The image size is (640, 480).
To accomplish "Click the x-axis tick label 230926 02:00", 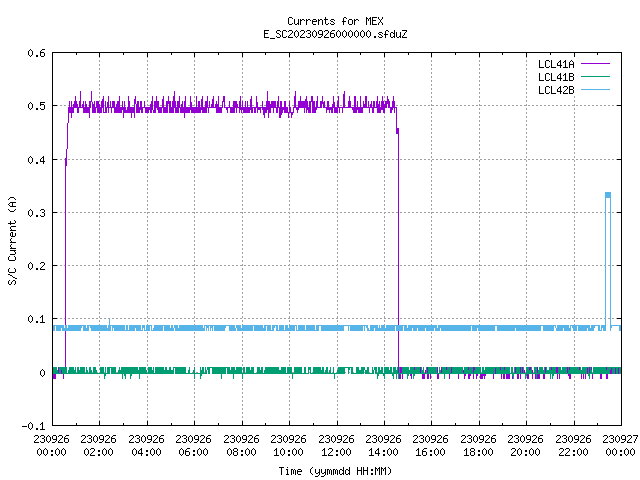I will coord(98,445).
